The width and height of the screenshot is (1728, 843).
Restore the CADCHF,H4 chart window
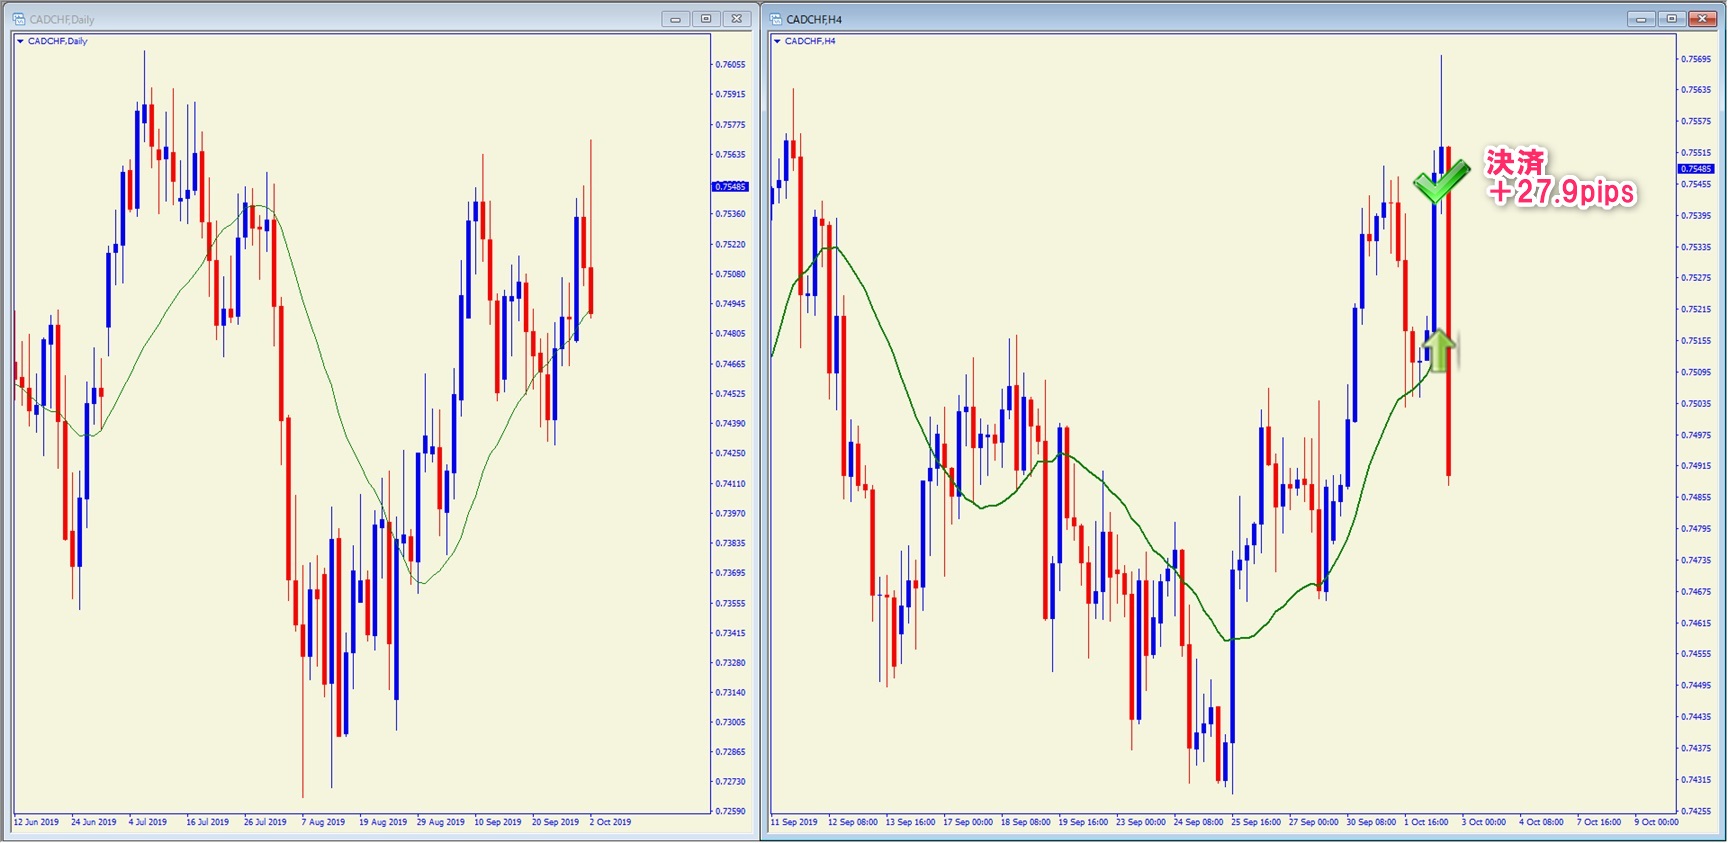[x=1671, y=19]
